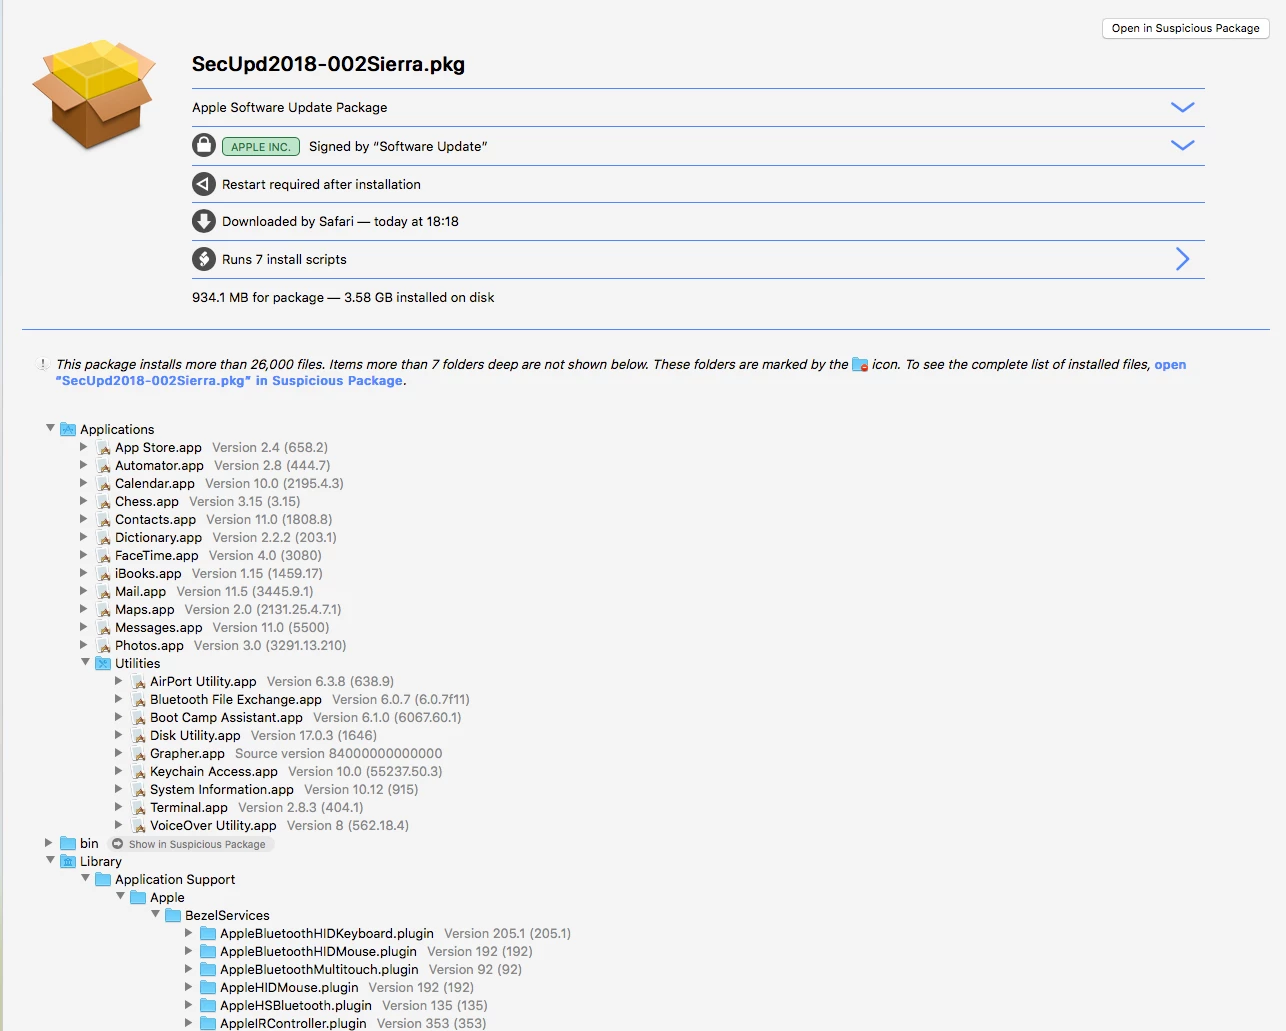Click package title SecUpd2018-002Sierra.pkg
This screenshot has height=1031, width=1286.
coord(328,64)
